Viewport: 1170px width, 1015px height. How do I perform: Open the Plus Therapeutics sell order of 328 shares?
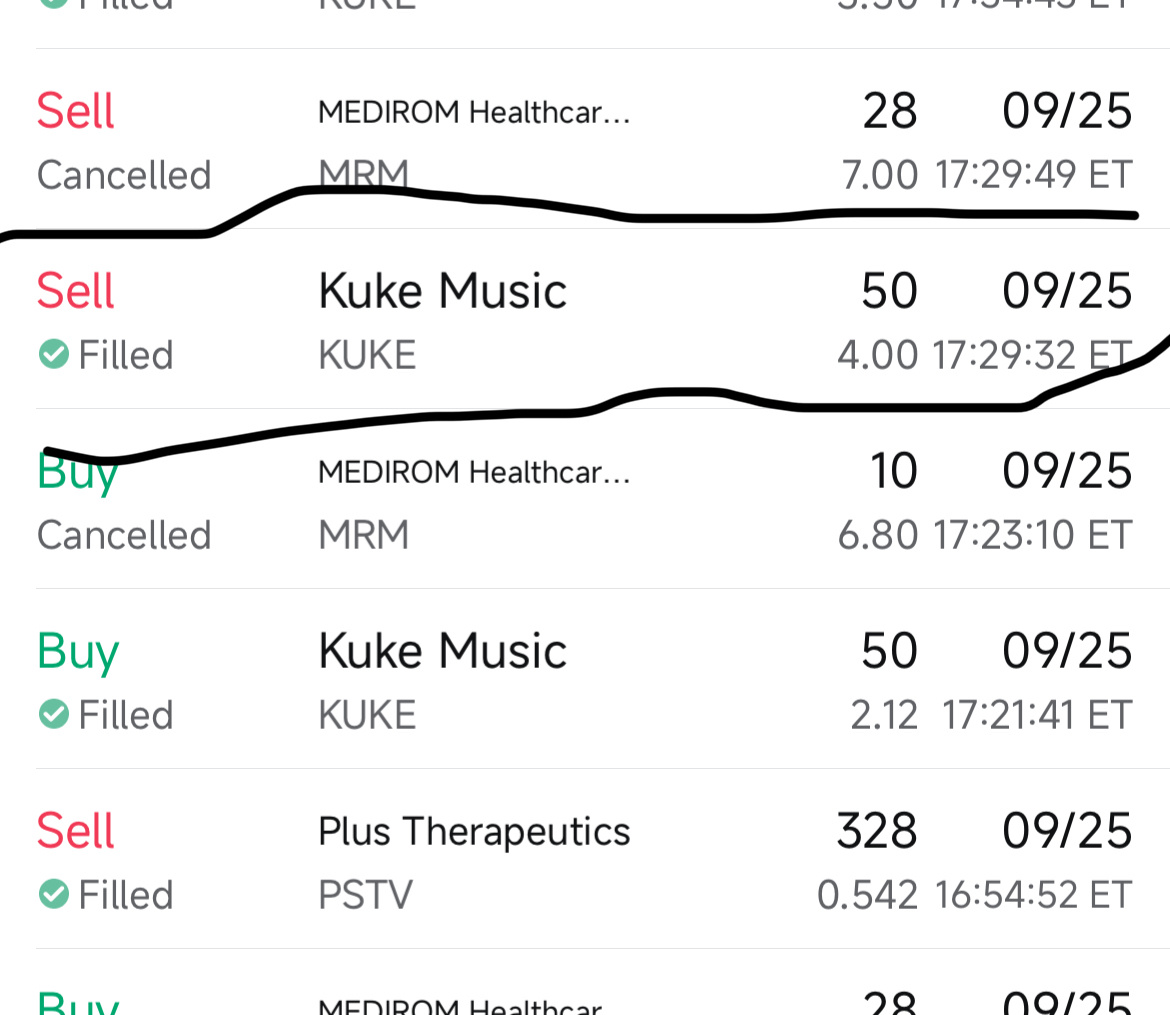585,858
